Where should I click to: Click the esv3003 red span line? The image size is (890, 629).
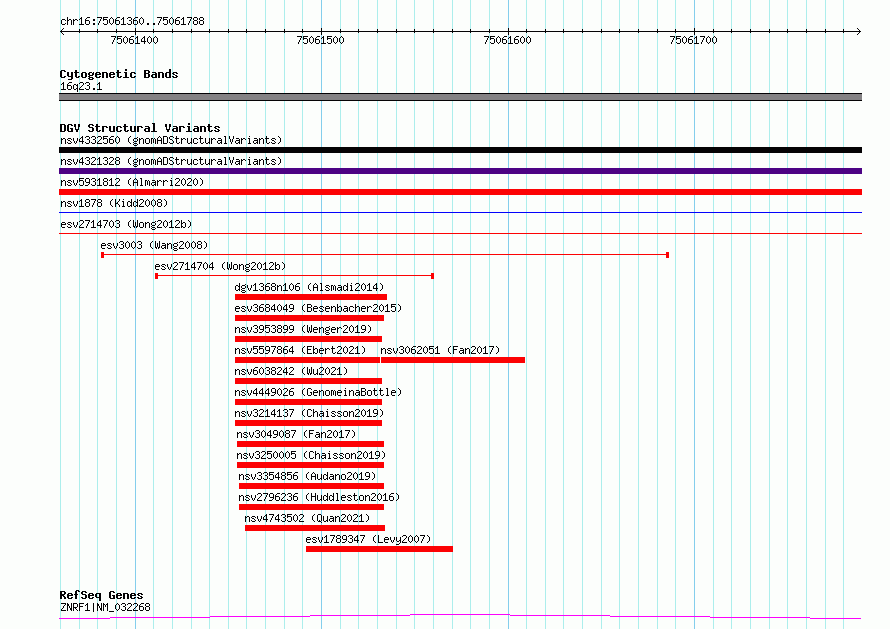point(385,255)
